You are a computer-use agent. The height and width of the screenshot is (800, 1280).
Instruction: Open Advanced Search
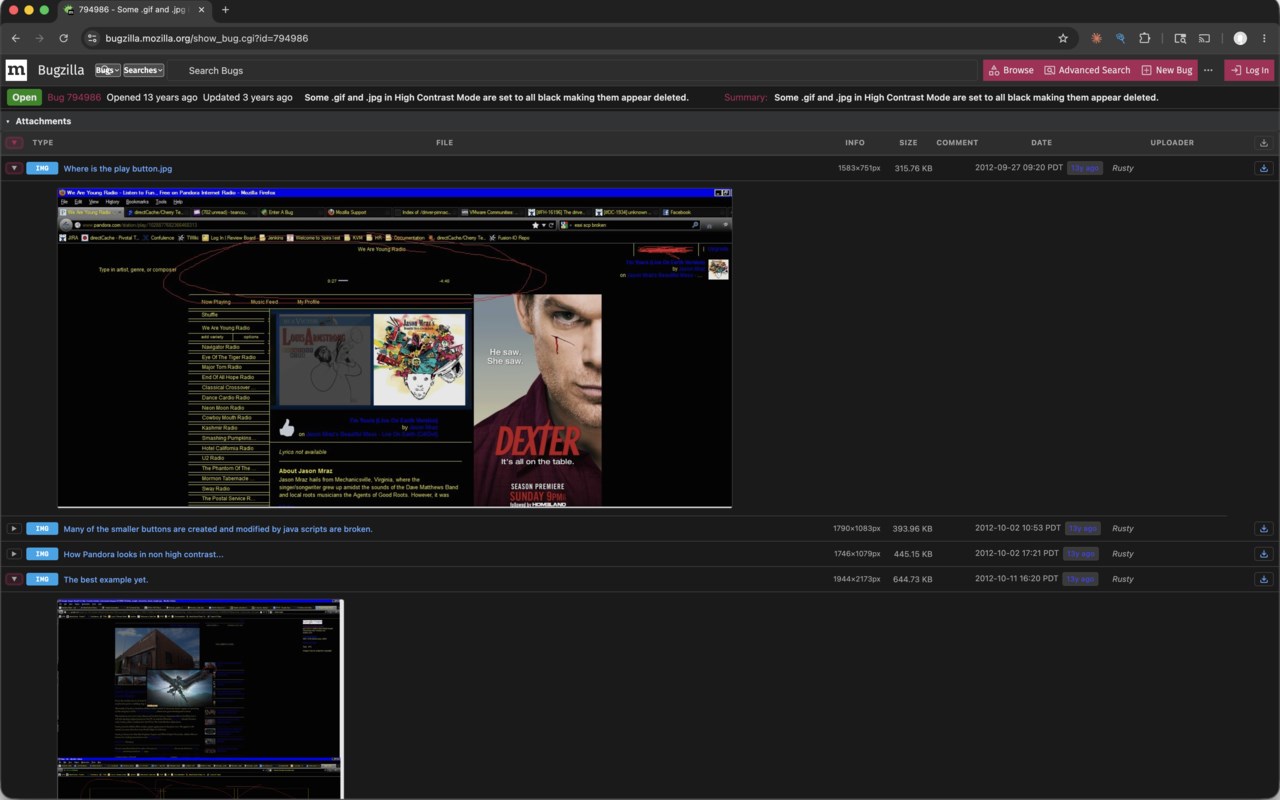(1087, 70)
